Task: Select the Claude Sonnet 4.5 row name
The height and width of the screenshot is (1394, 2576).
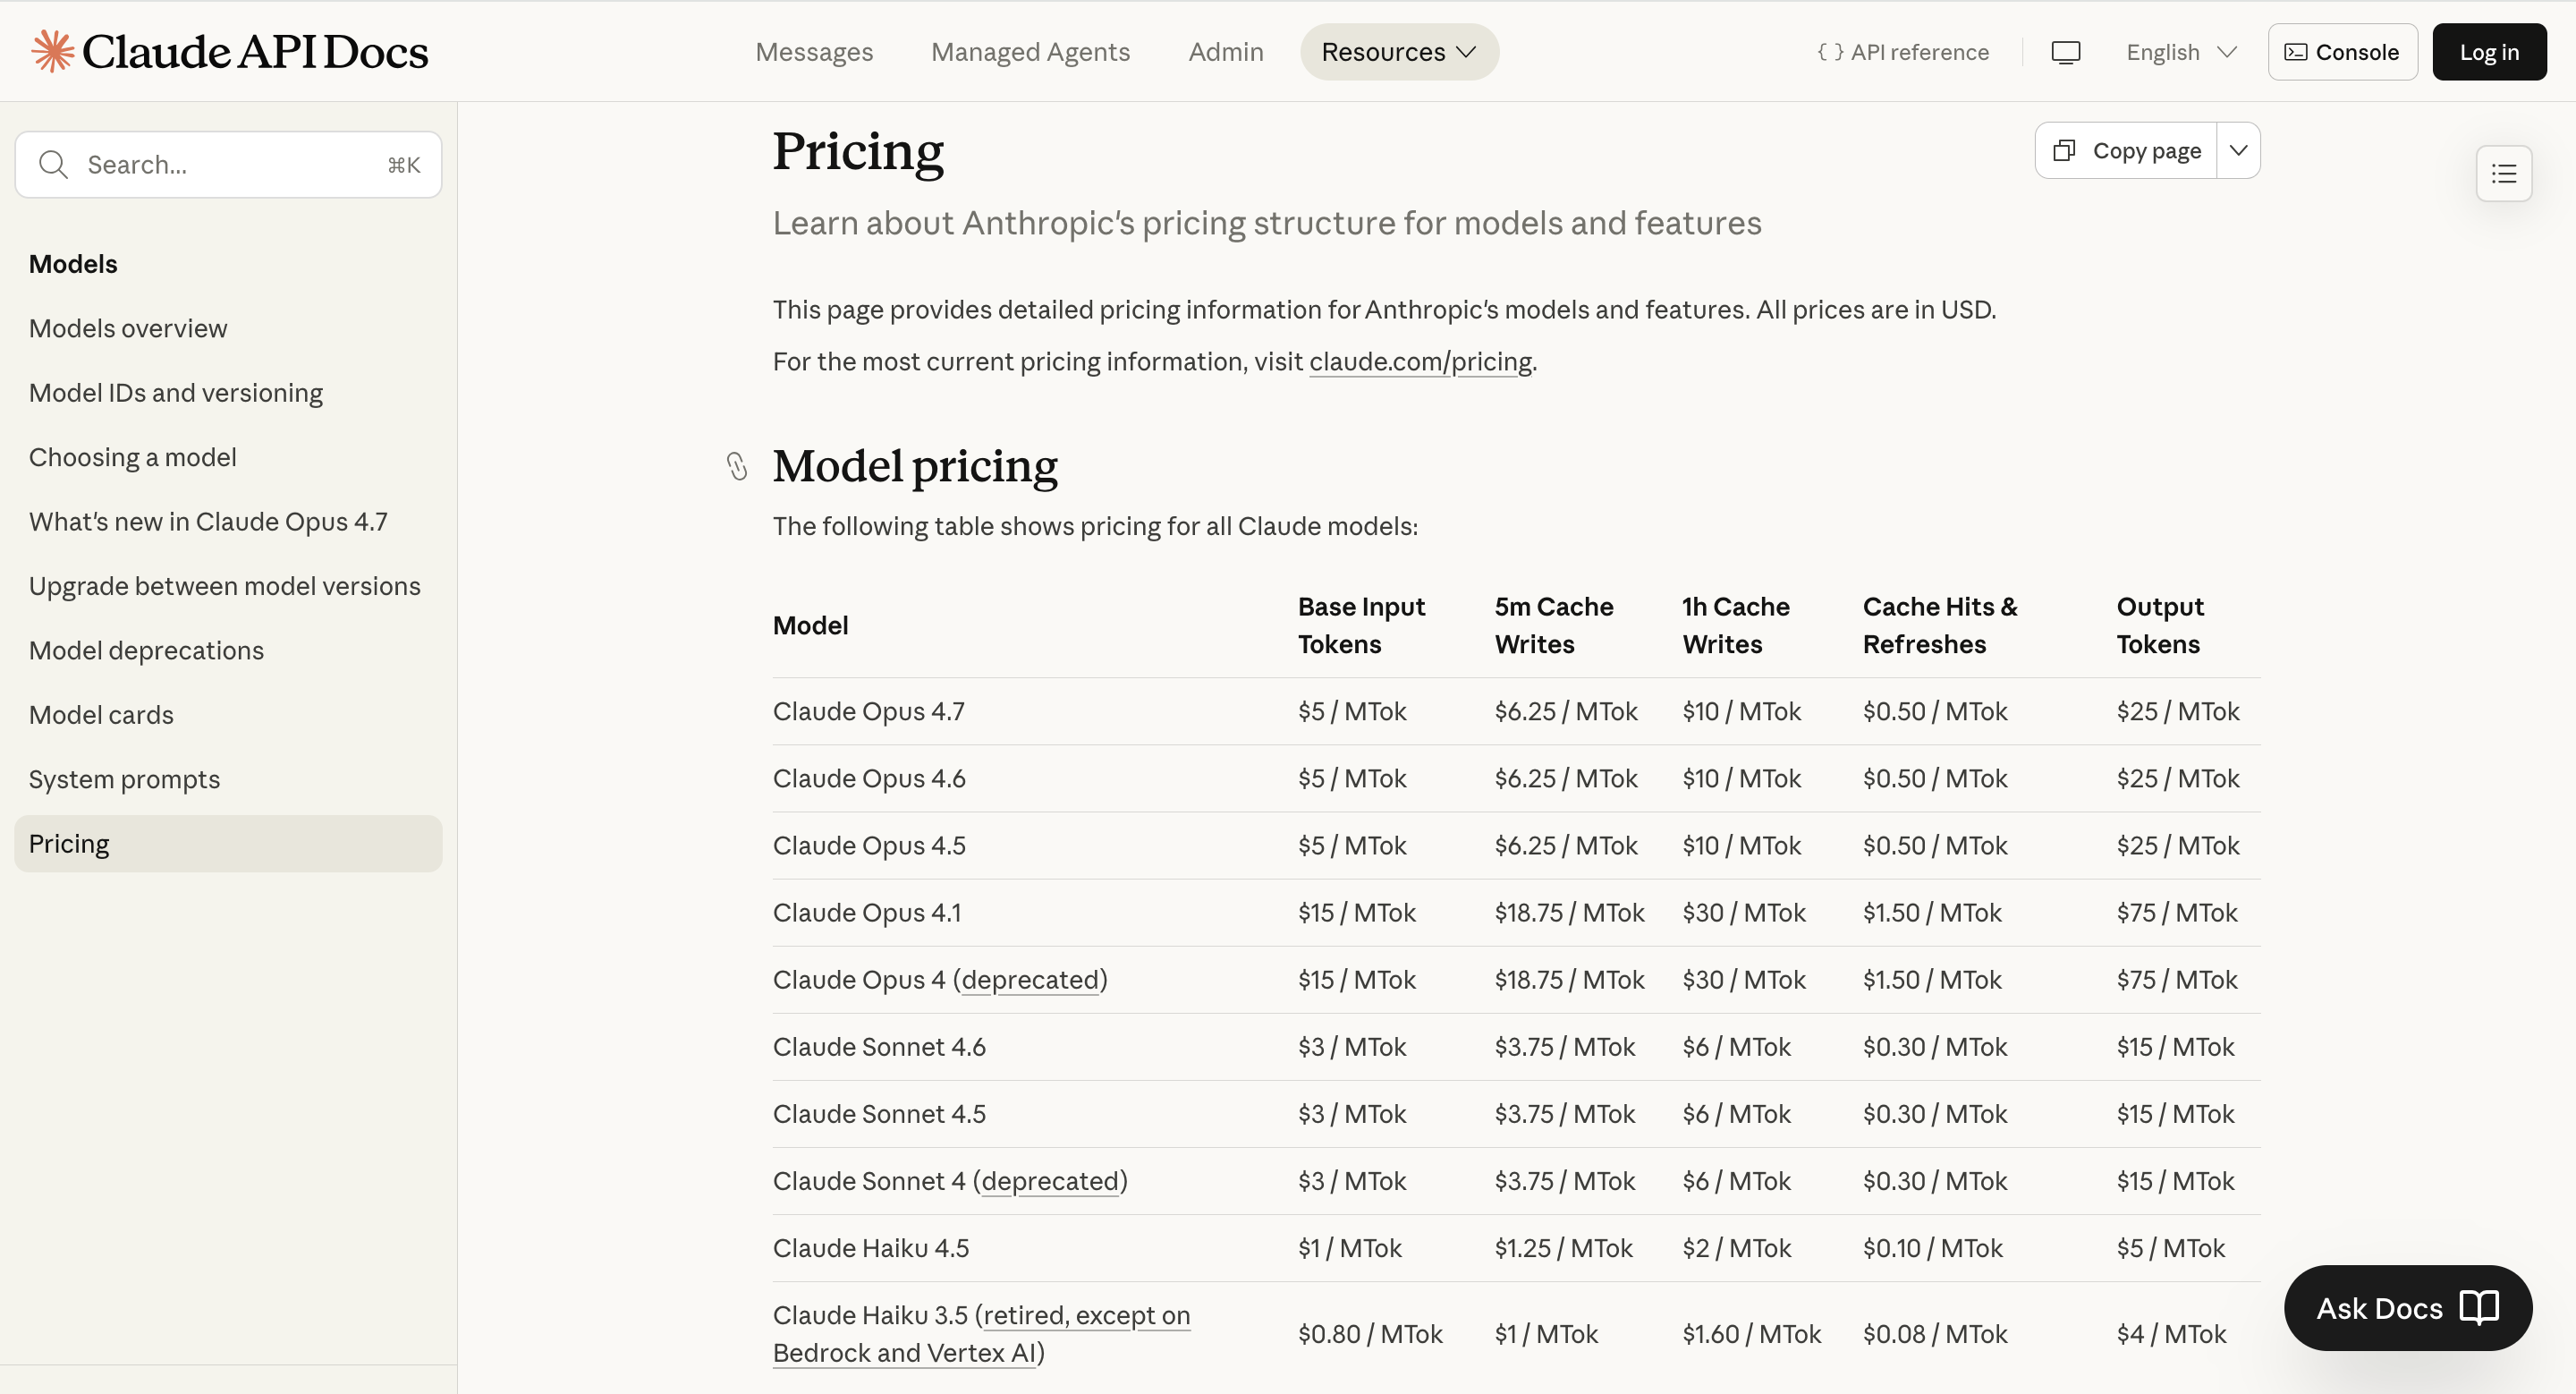Action: point(879,1114)
